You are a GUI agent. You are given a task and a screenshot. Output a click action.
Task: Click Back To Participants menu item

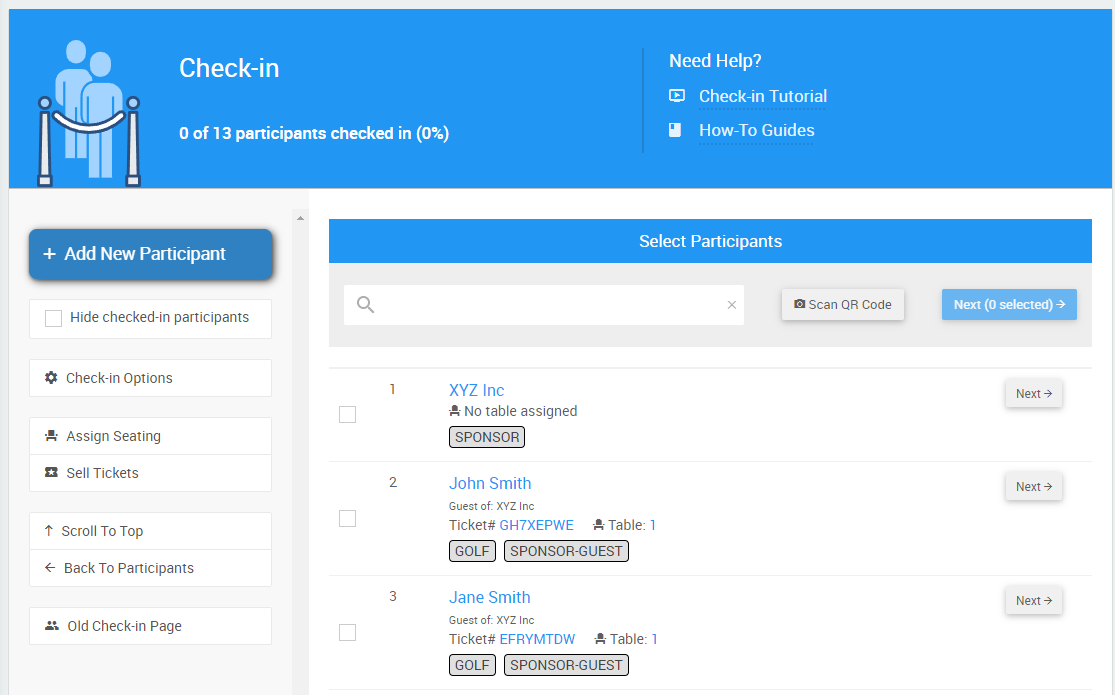tap(128, 568)
